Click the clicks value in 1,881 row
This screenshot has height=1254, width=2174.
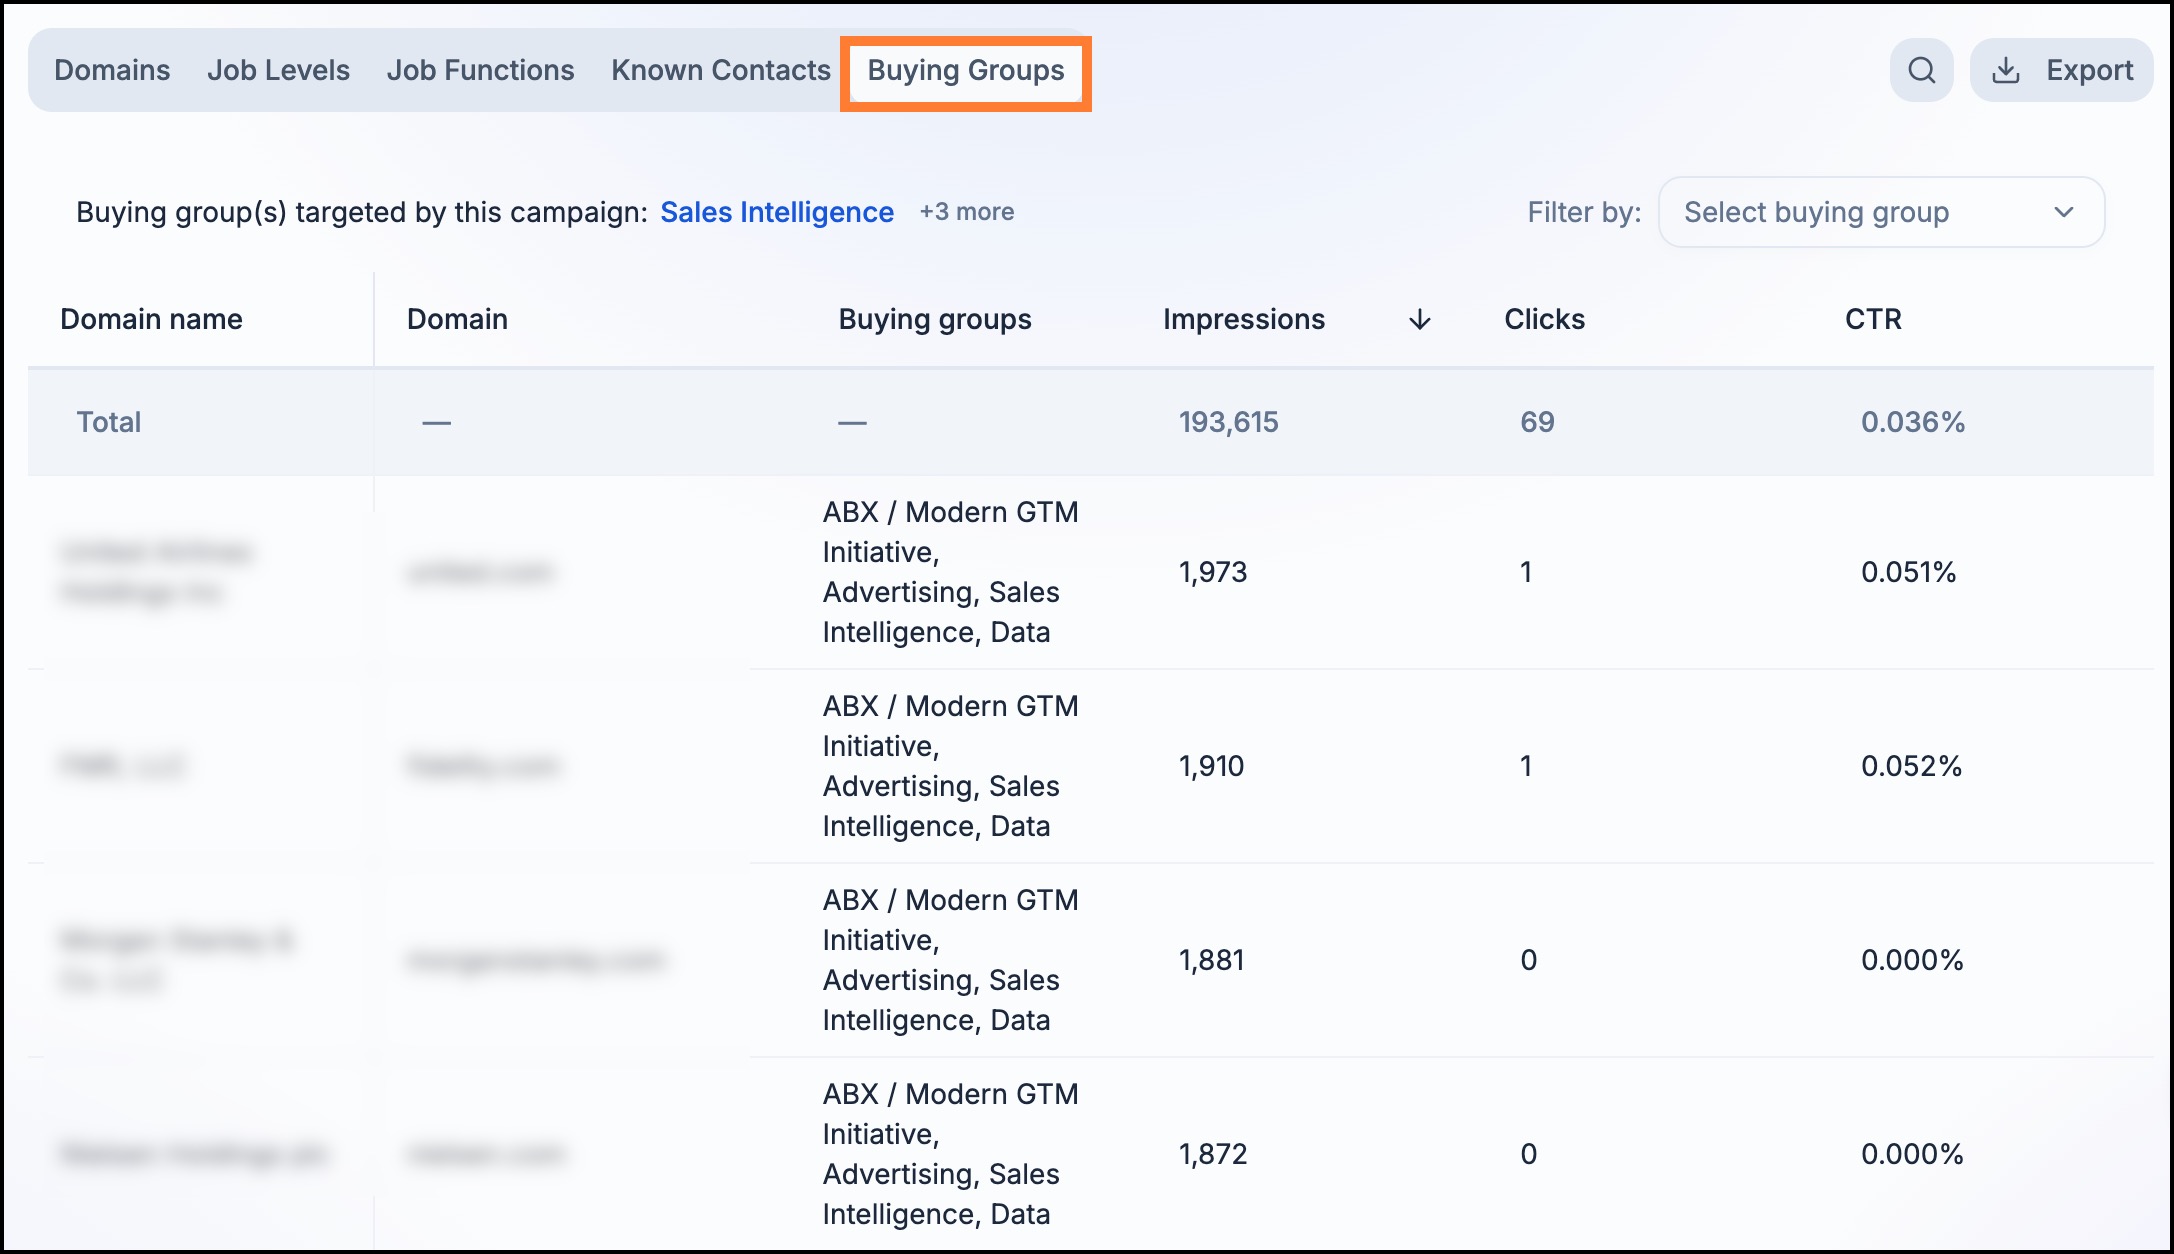[x=1528, y=960]
